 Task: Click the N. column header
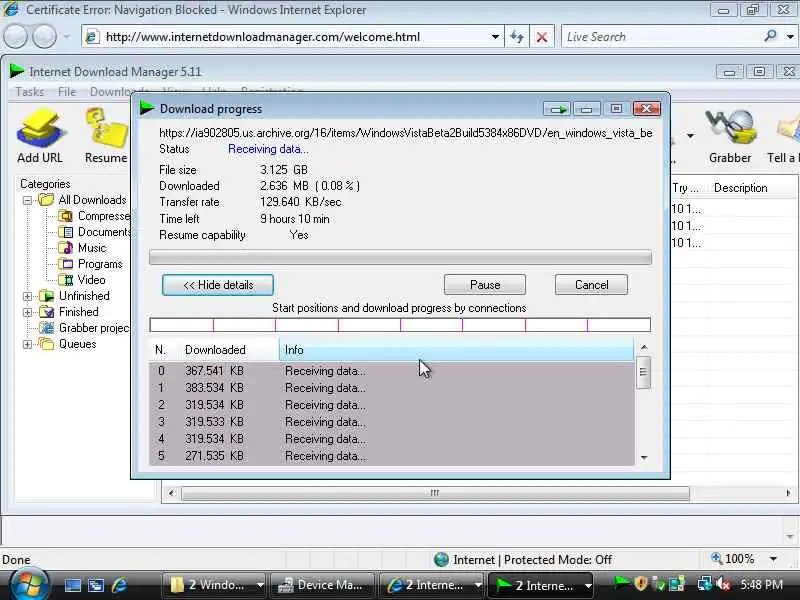pyautogui.click(x=160, y=350)
